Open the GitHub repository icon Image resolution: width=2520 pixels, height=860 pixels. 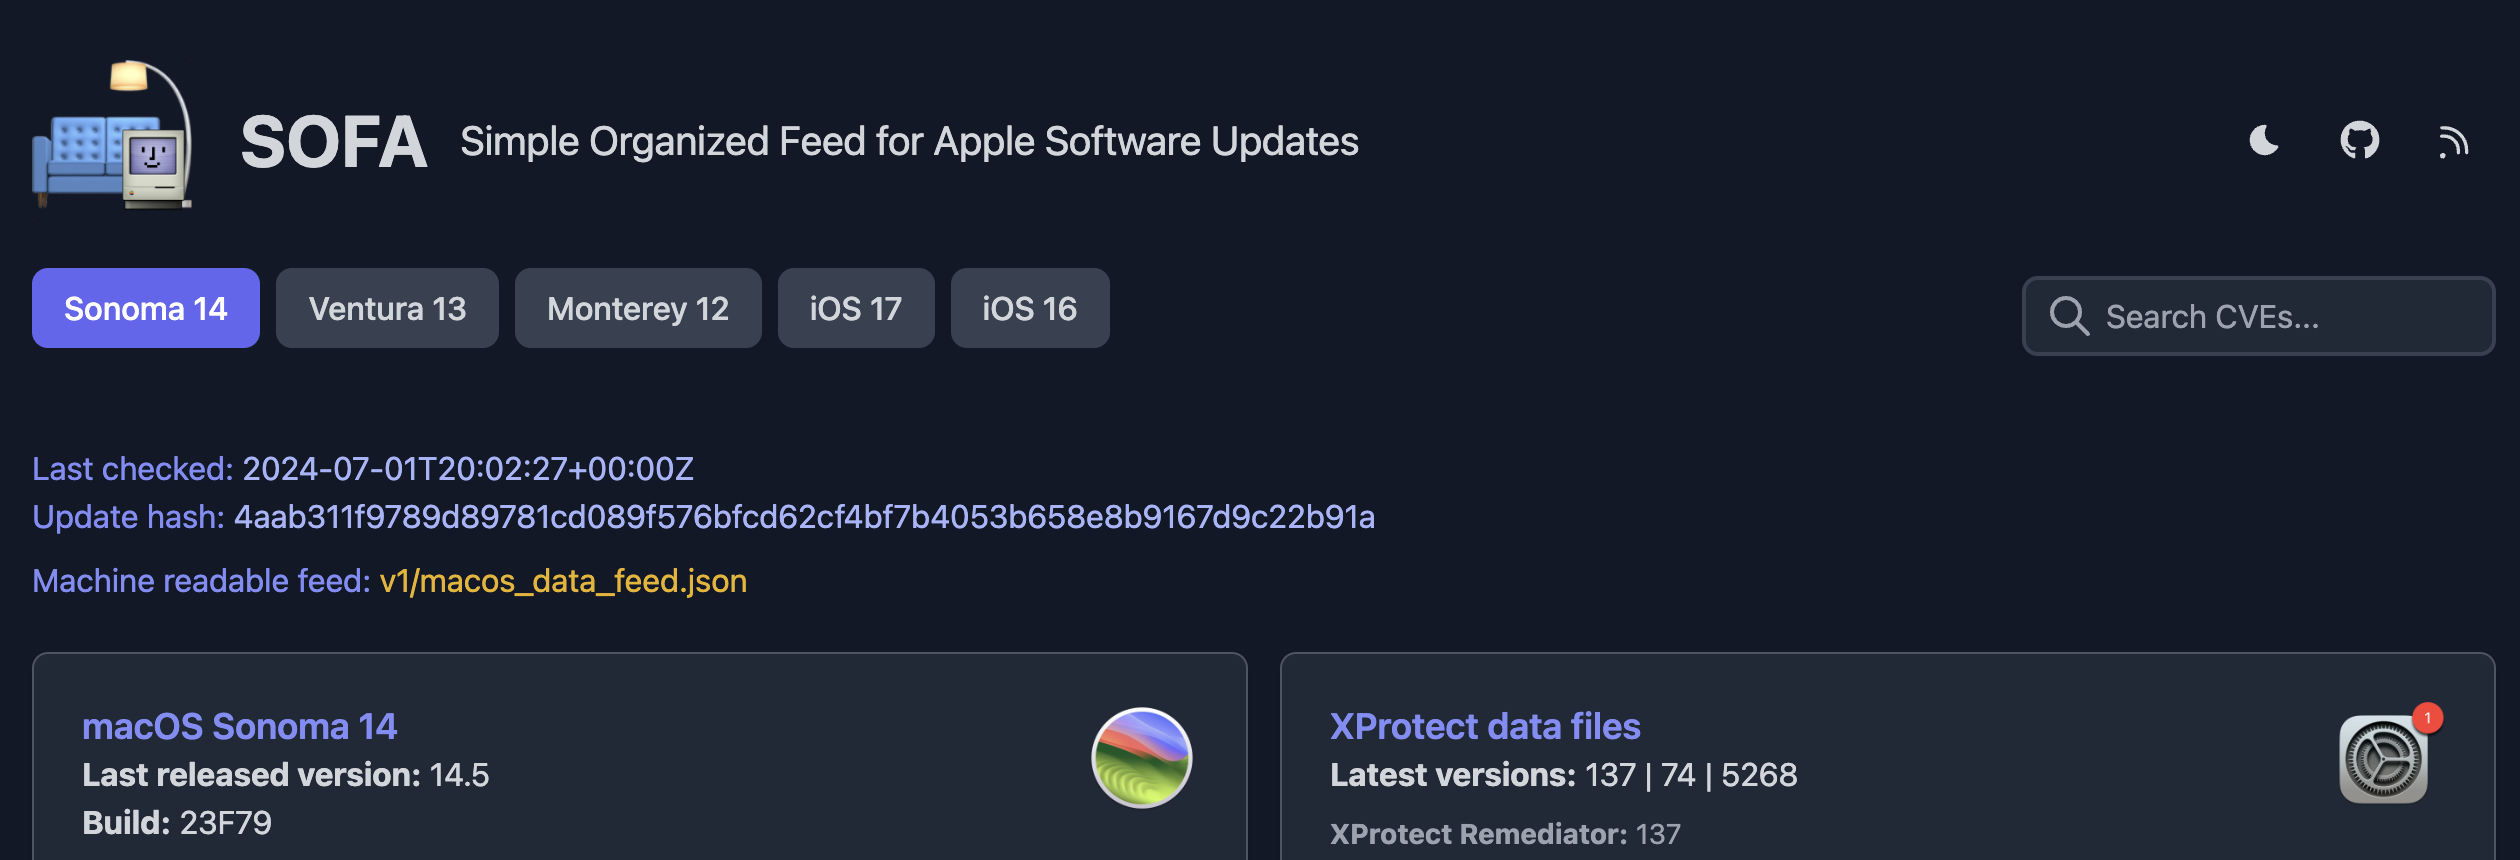[2359, 141]
